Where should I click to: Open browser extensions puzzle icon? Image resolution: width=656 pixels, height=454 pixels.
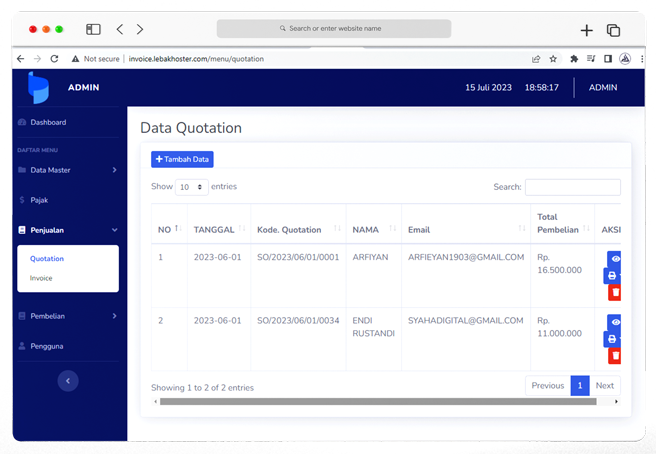574,59
